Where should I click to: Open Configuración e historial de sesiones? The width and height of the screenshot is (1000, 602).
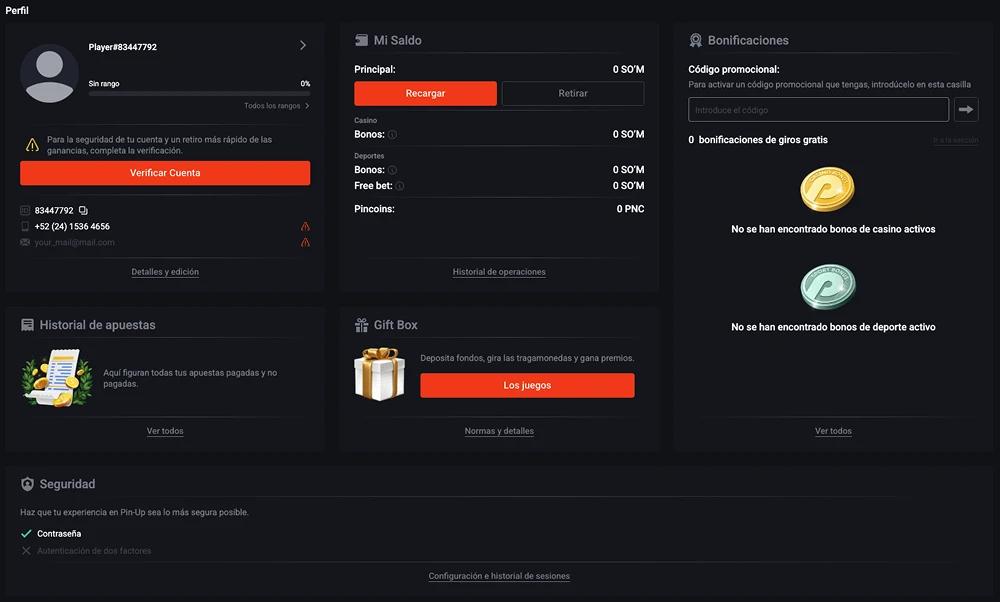tap(499, 576)
